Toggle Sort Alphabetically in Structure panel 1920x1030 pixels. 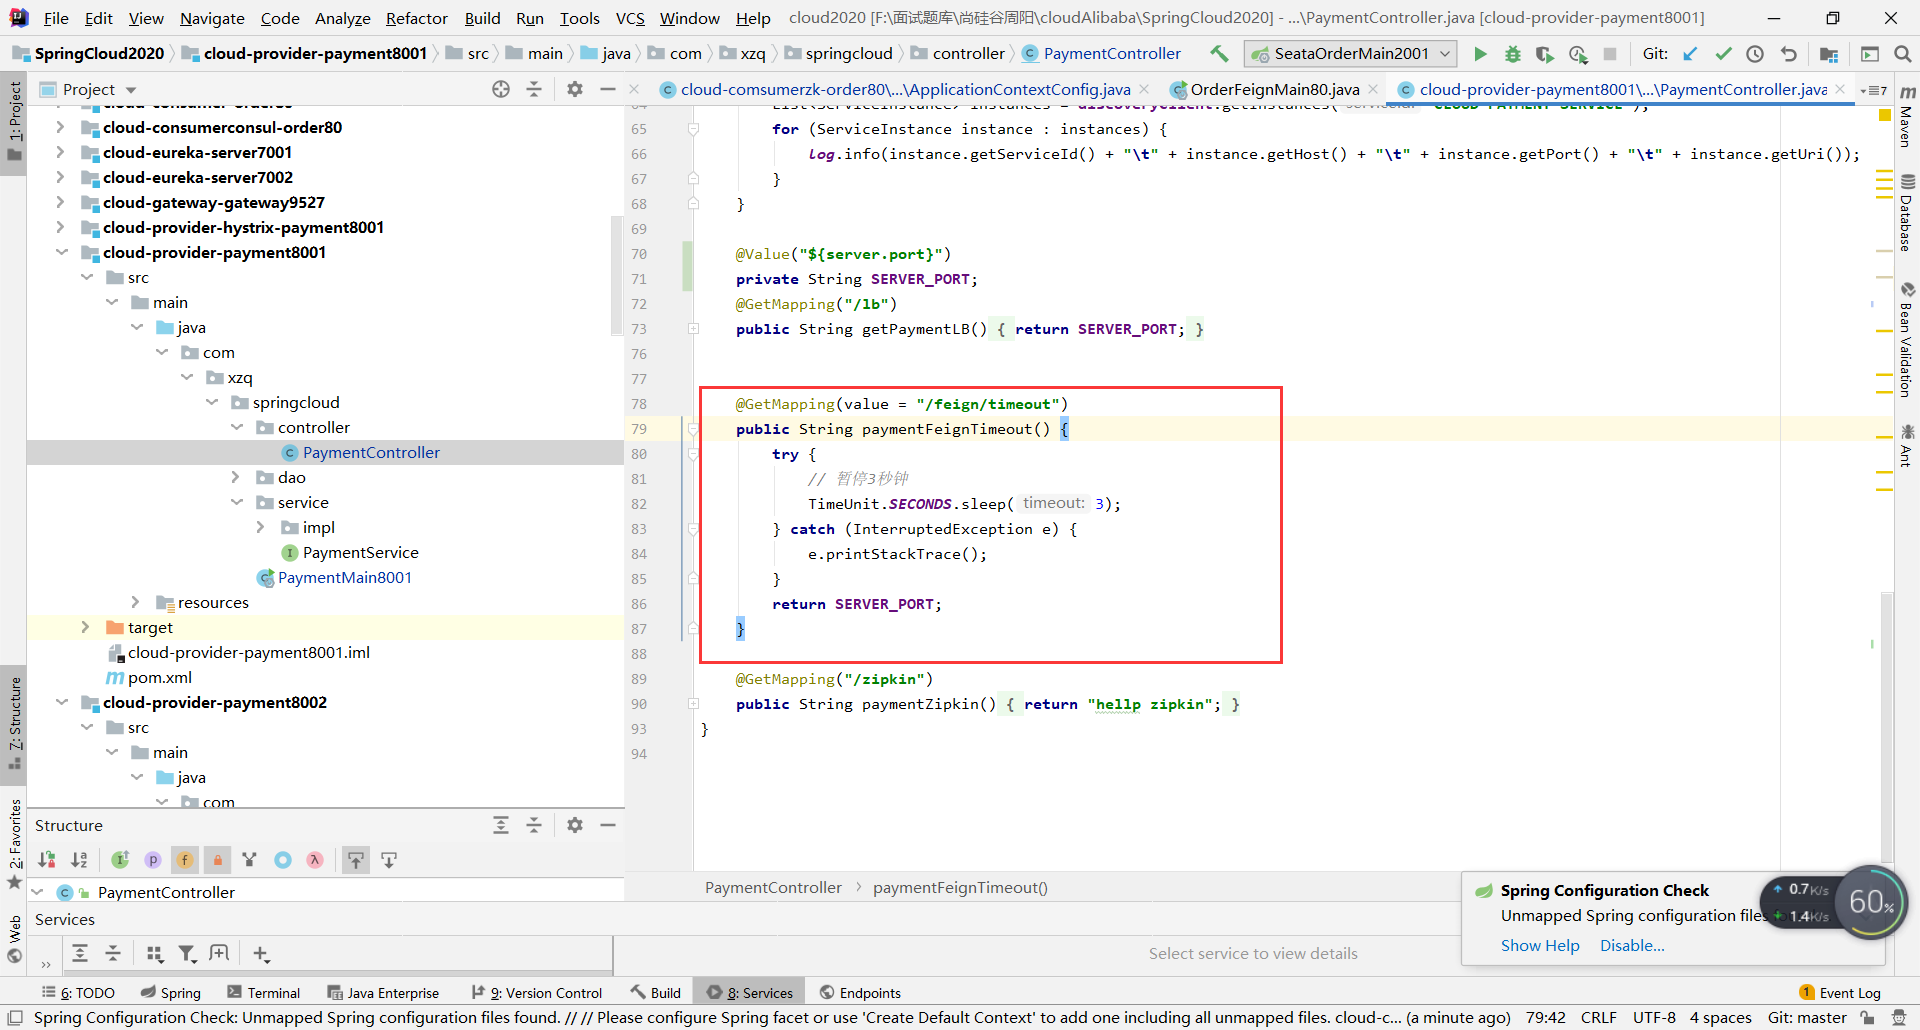(x=79, y=860)
